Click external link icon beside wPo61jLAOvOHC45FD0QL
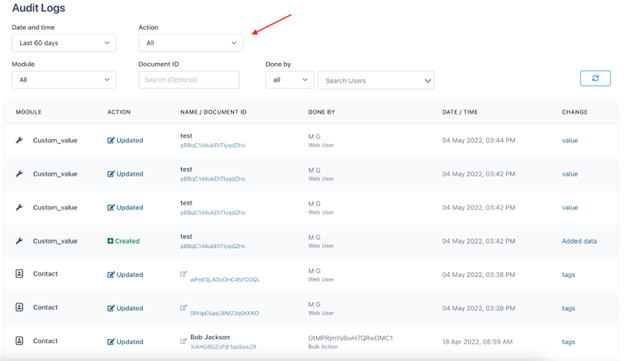Viewport: 624px width, 361px height. [x=183, y=274]
